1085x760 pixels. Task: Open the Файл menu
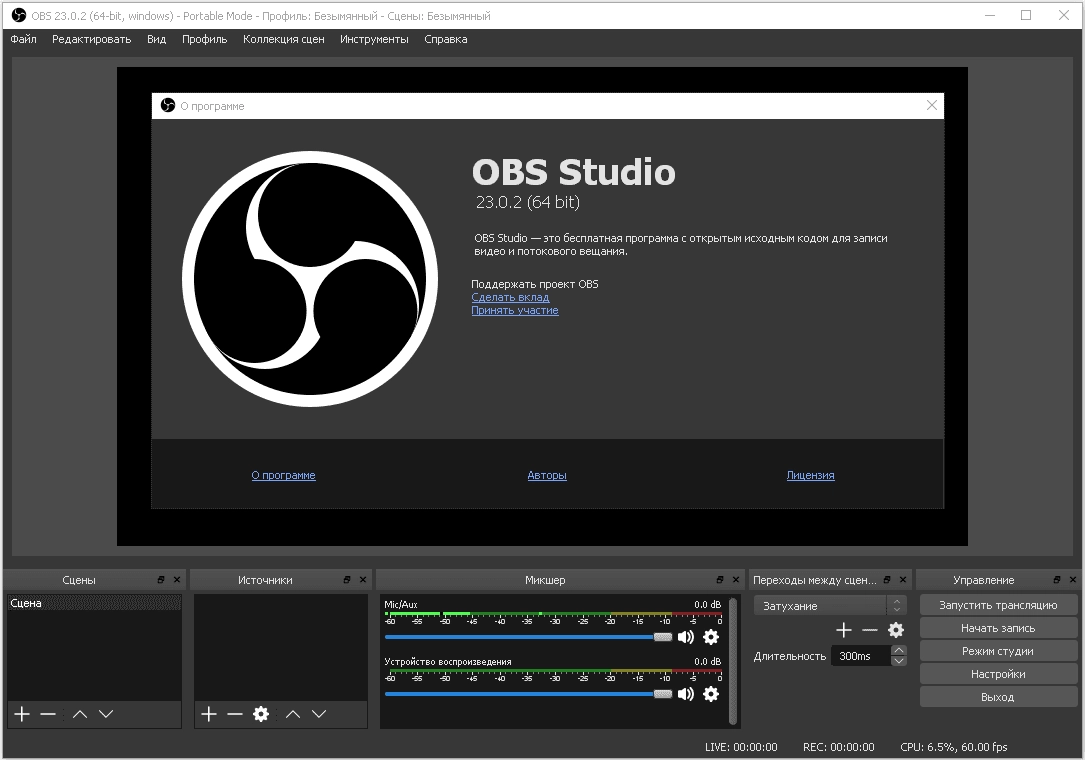24,39
